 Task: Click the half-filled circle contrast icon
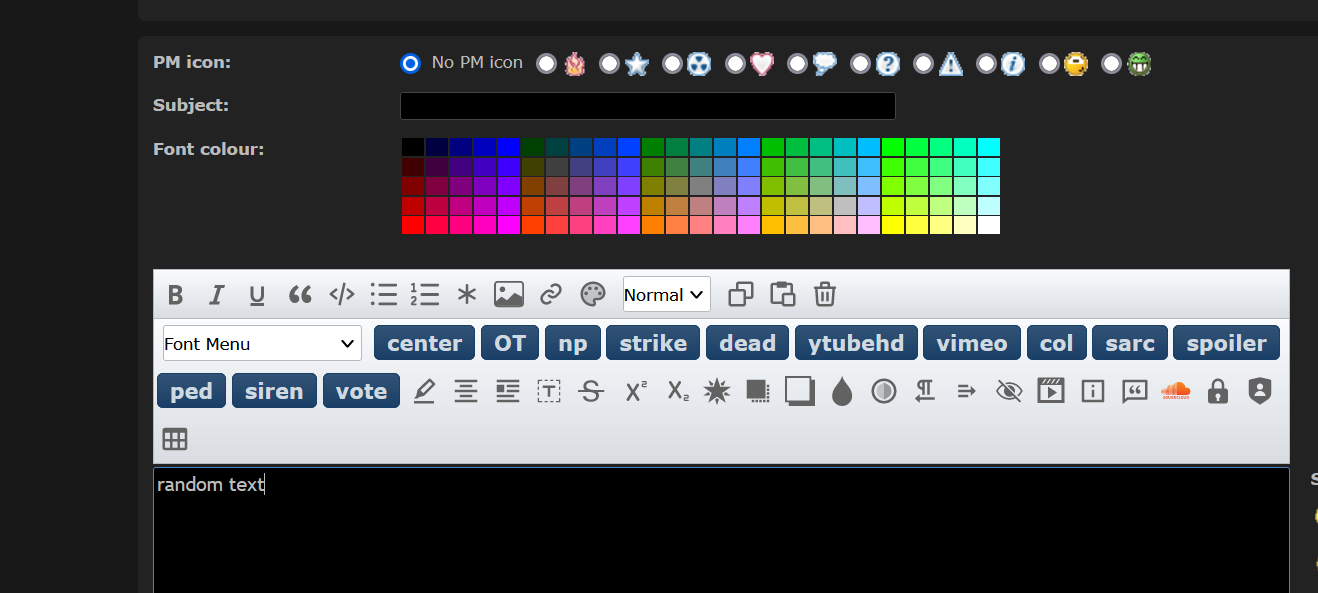(x=884, y=391)
